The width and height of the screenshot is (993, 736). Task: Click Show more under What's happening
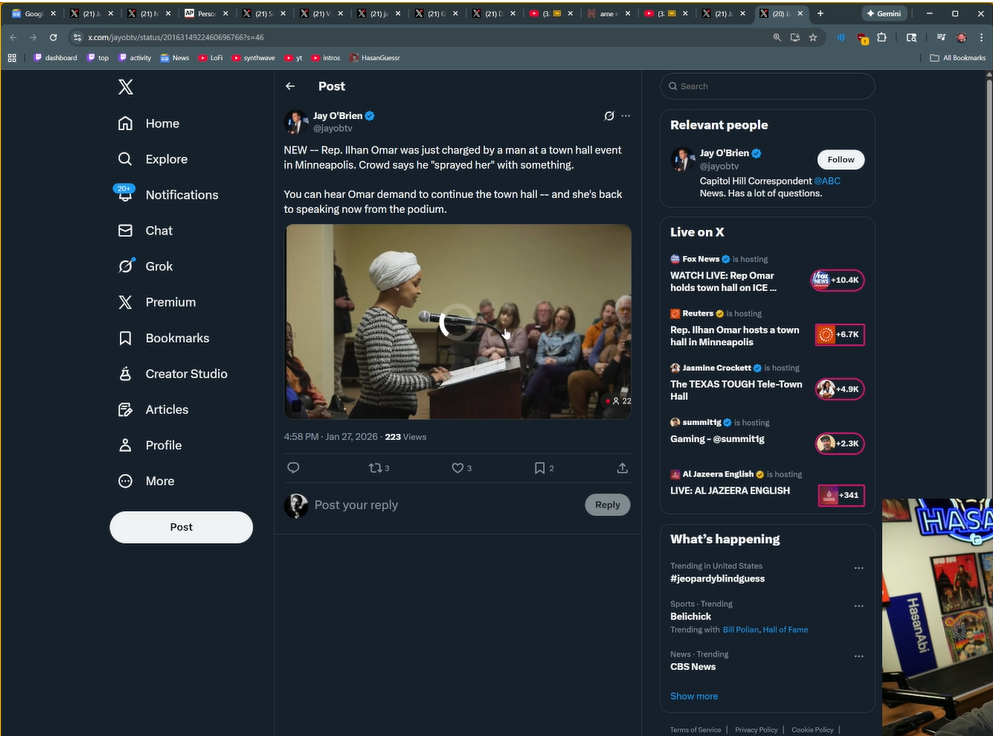point(694,696)
